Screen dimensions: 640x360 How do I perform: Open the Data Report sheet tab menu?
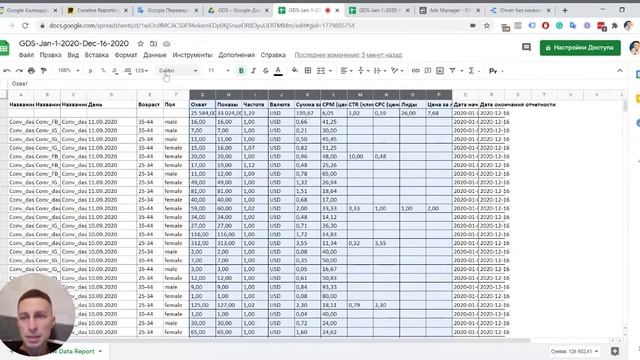pyautogui.click(x=100, y=351)
